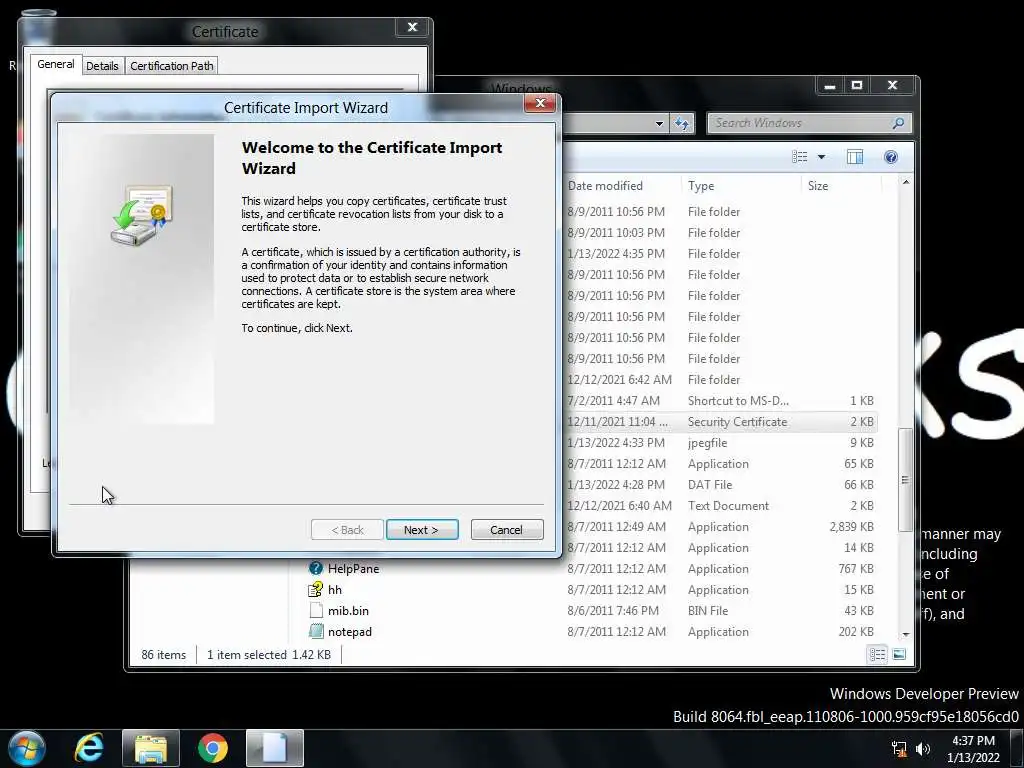The width and height of the screenshot is (1024, 768).
Task: Click the network tray icon
Action: point(899,749)
